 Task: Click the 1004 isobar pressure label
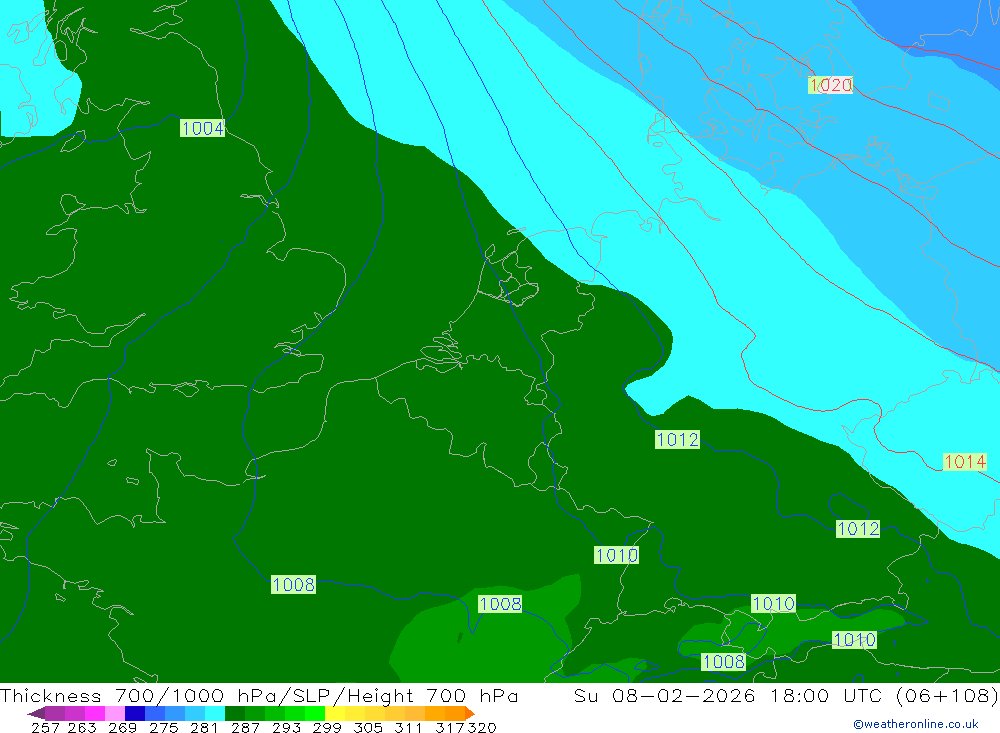[x=202, y=128]
